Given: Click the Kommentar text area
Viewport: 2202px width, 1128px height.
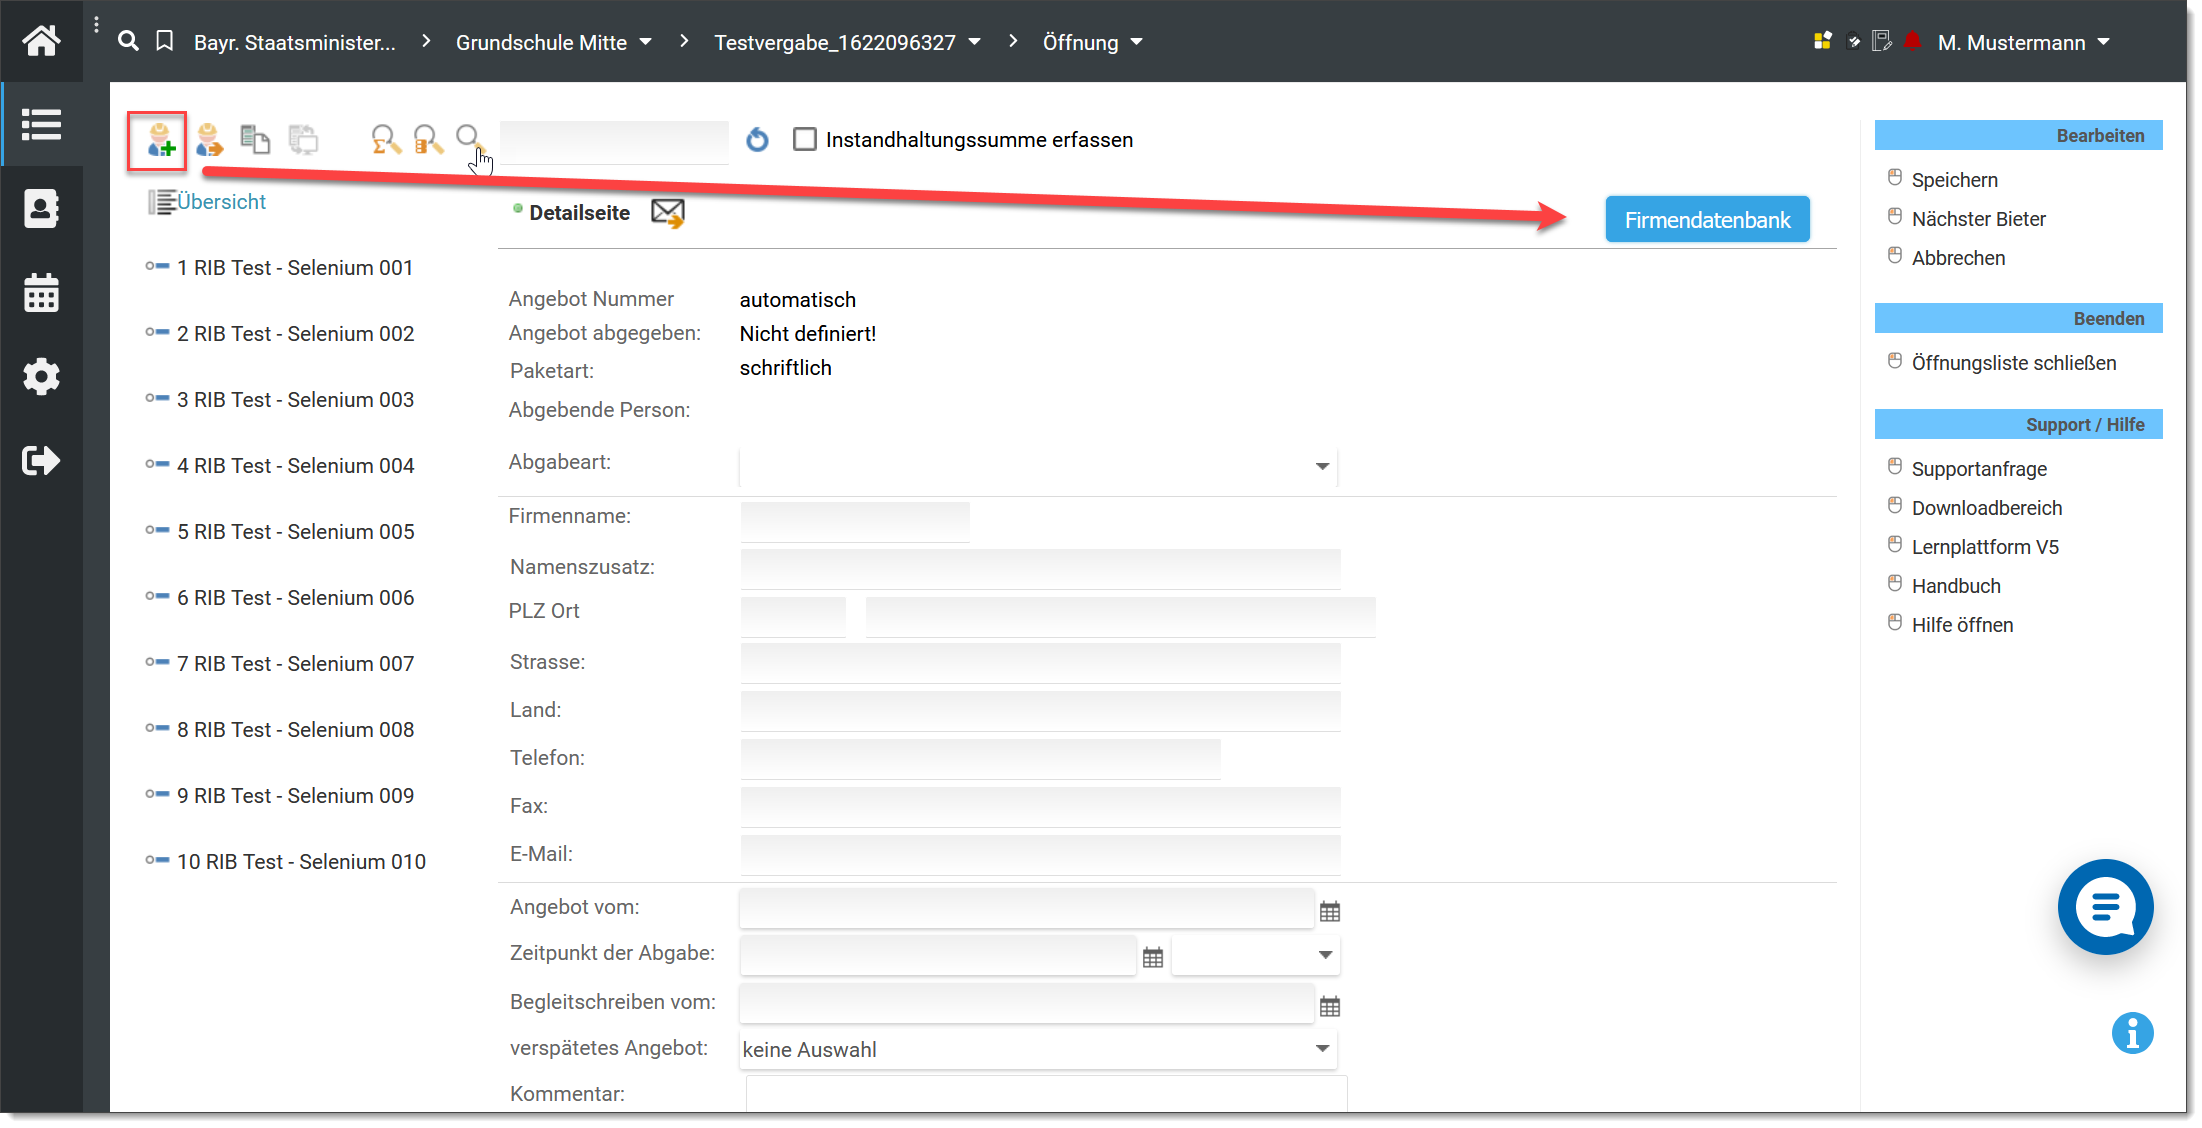Looking at the screenshot, I should [x=1046, y=1094].
